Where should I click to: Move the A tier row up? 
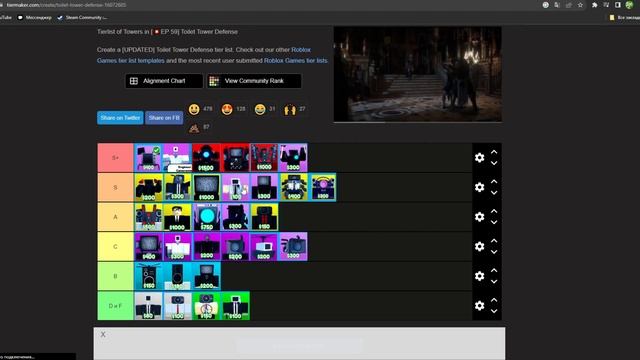click(x=494, y=211)
